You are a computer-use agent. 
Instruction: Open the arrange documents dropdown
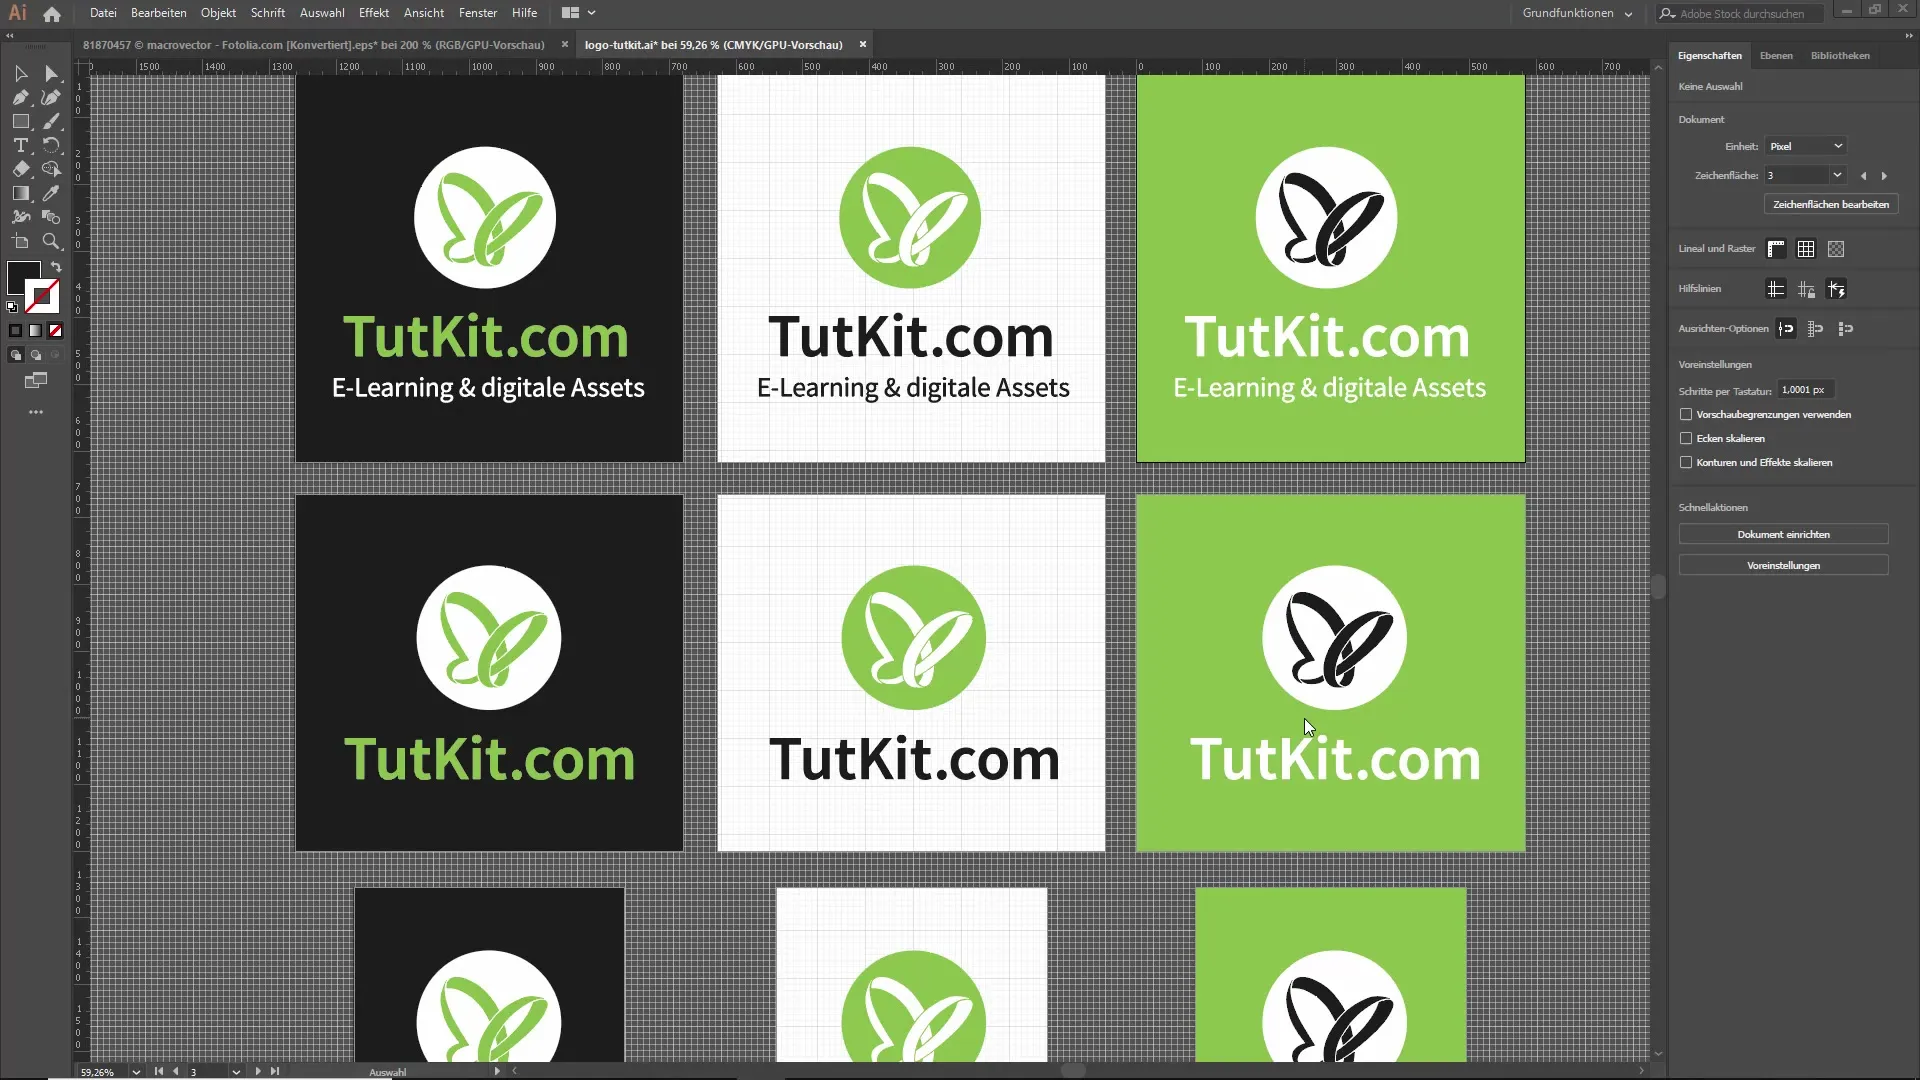[x=579, y=13]
